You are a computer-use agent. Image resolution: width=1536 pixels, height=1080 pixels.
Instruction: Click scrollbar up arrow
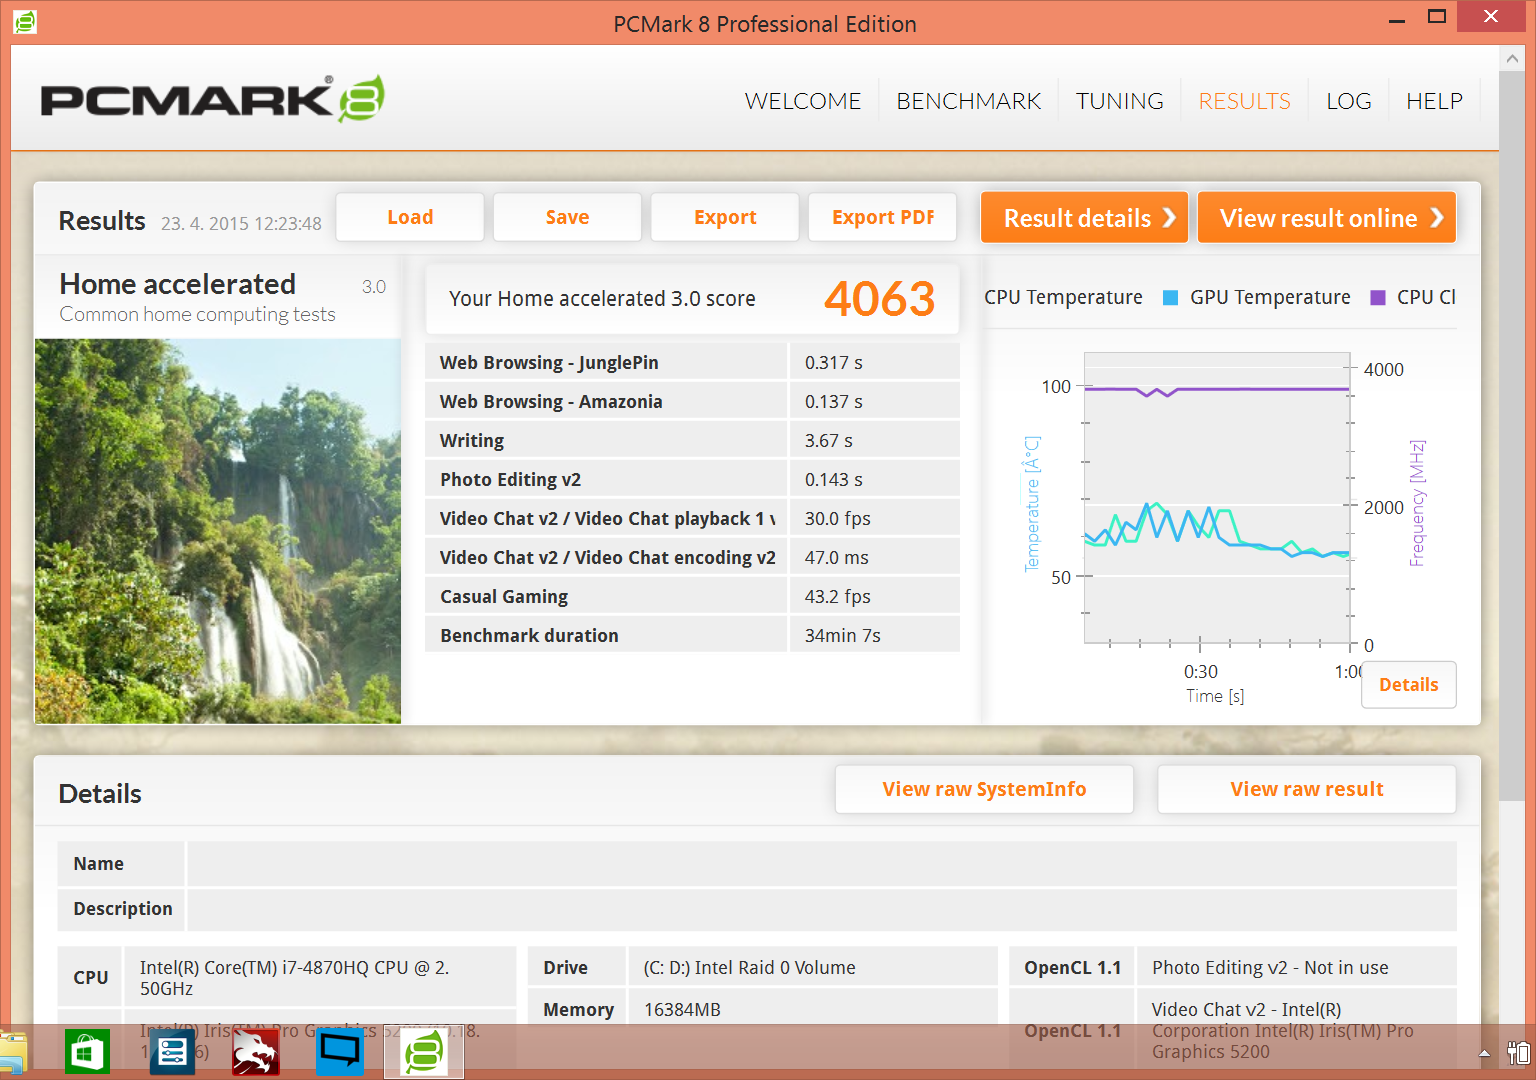1512,59
